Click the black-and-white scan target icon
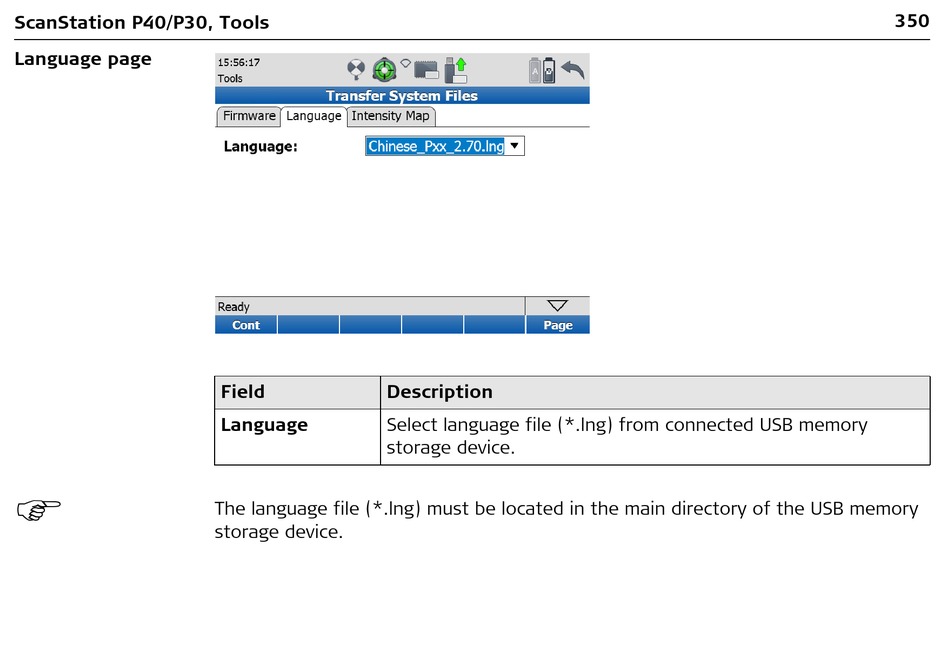Image resolution: width=950 pixels, height=648 pixels. tap(356, 70)
